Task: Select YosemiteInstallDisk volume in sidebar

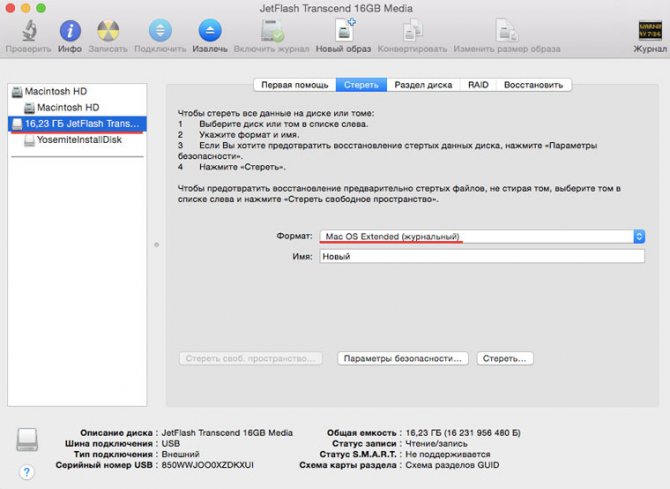Action: [x=78, y=140]
